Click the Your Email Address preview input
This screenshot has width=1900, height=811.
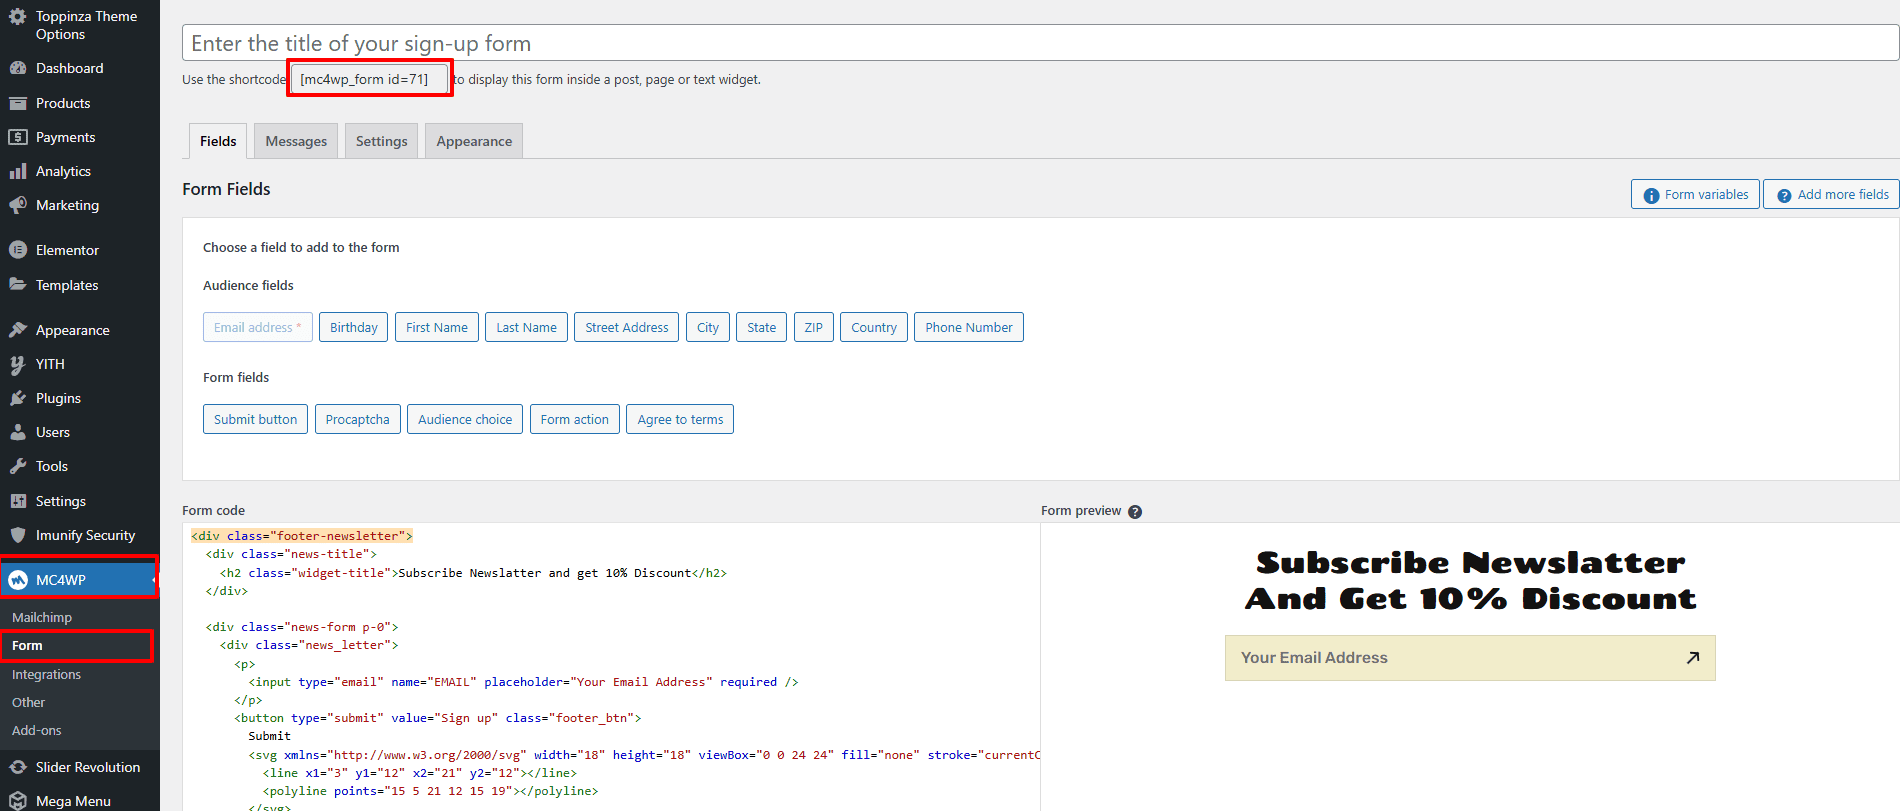tap(1470, 658)
